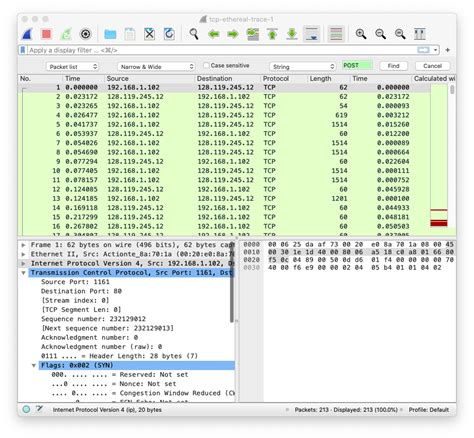Select the Nonce: Not set line
Image resolution: width=474 pixels, height=438 pixels.
114,384
